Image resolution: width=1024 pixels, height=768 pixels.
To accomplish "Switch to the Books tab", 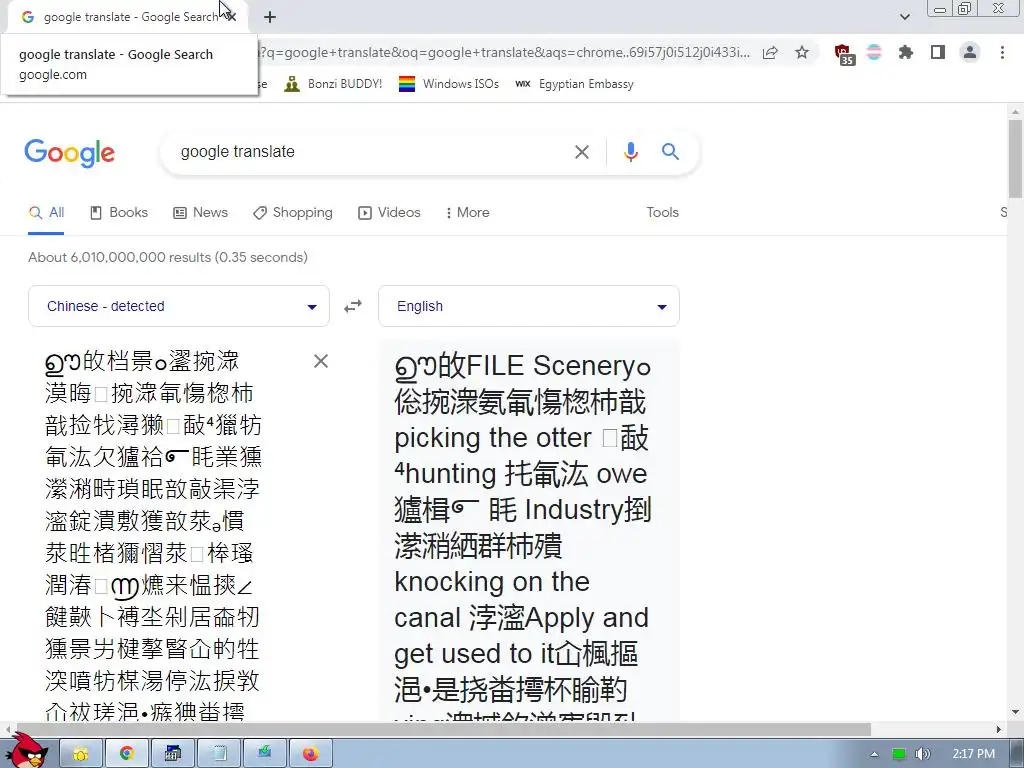I will point(119,213).
